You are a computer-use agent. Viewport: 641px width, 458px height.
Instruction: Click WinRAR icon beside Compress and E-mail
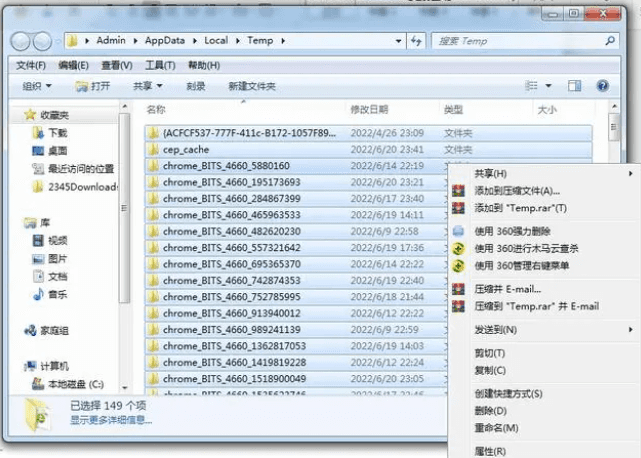[458, 289]
